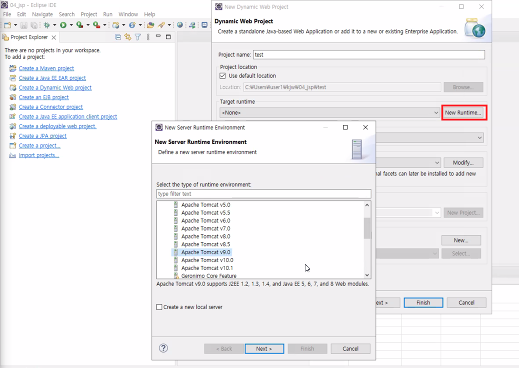
Task: Close the Project Explorer tab
Action: click(x=54, y=37)
